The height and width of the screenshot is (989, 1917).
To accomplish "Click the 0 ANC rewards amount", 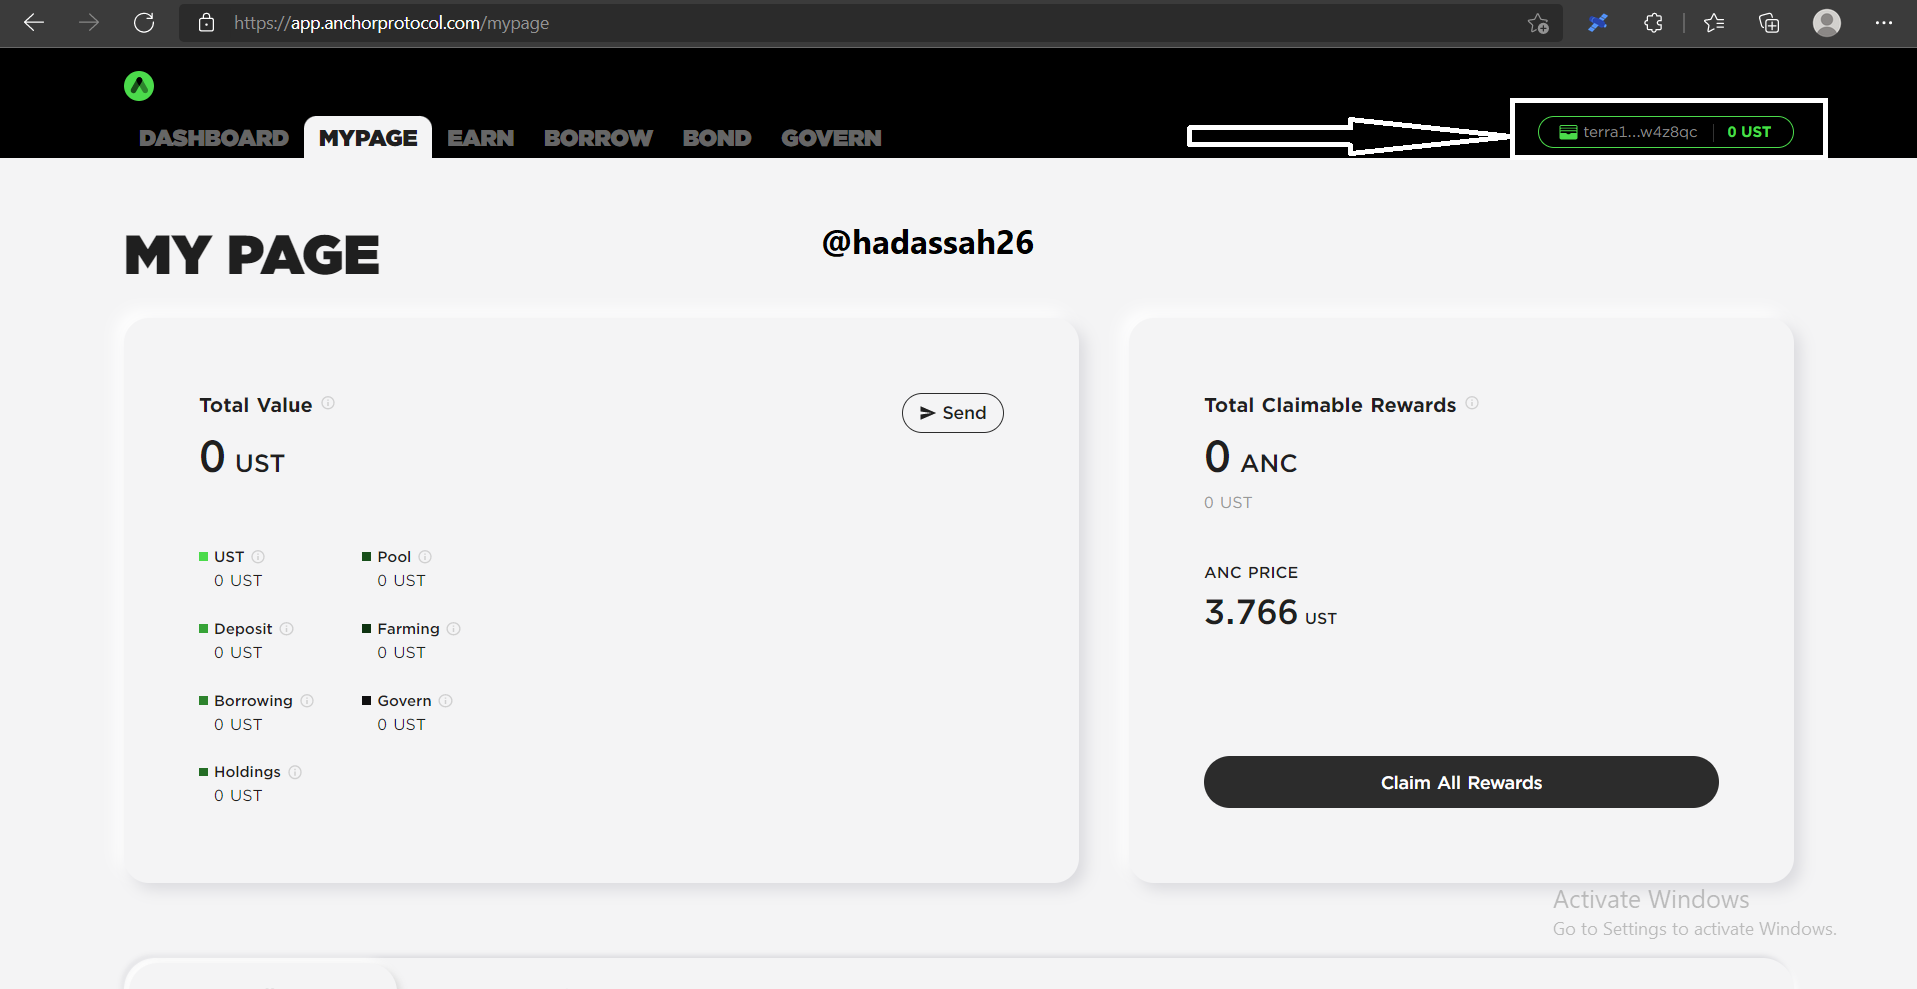I will coord(1250,458).
